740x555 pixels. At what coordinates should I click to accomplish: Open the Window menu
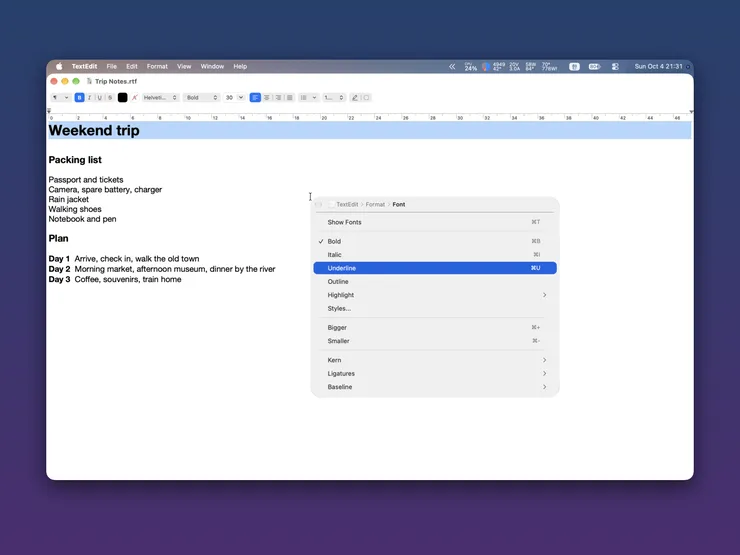click(212, 67)
